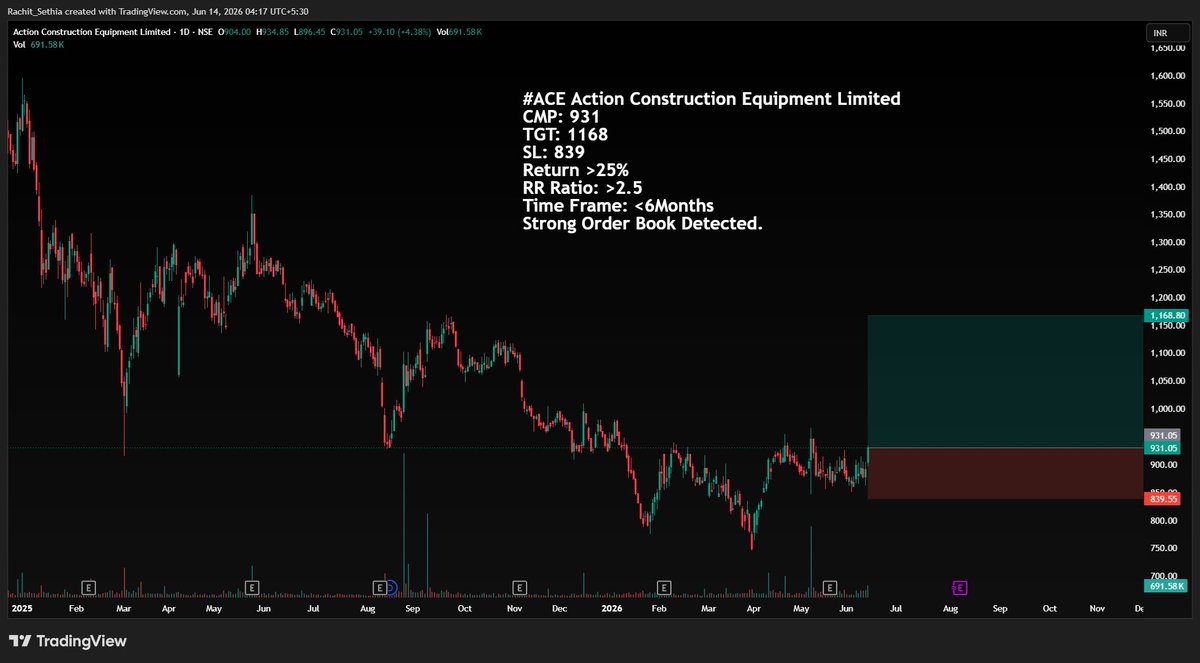Image resolution: width=1200 pixels, height=663 pixels.
Task: Click the TradingView logo
Action: (68, 641)
